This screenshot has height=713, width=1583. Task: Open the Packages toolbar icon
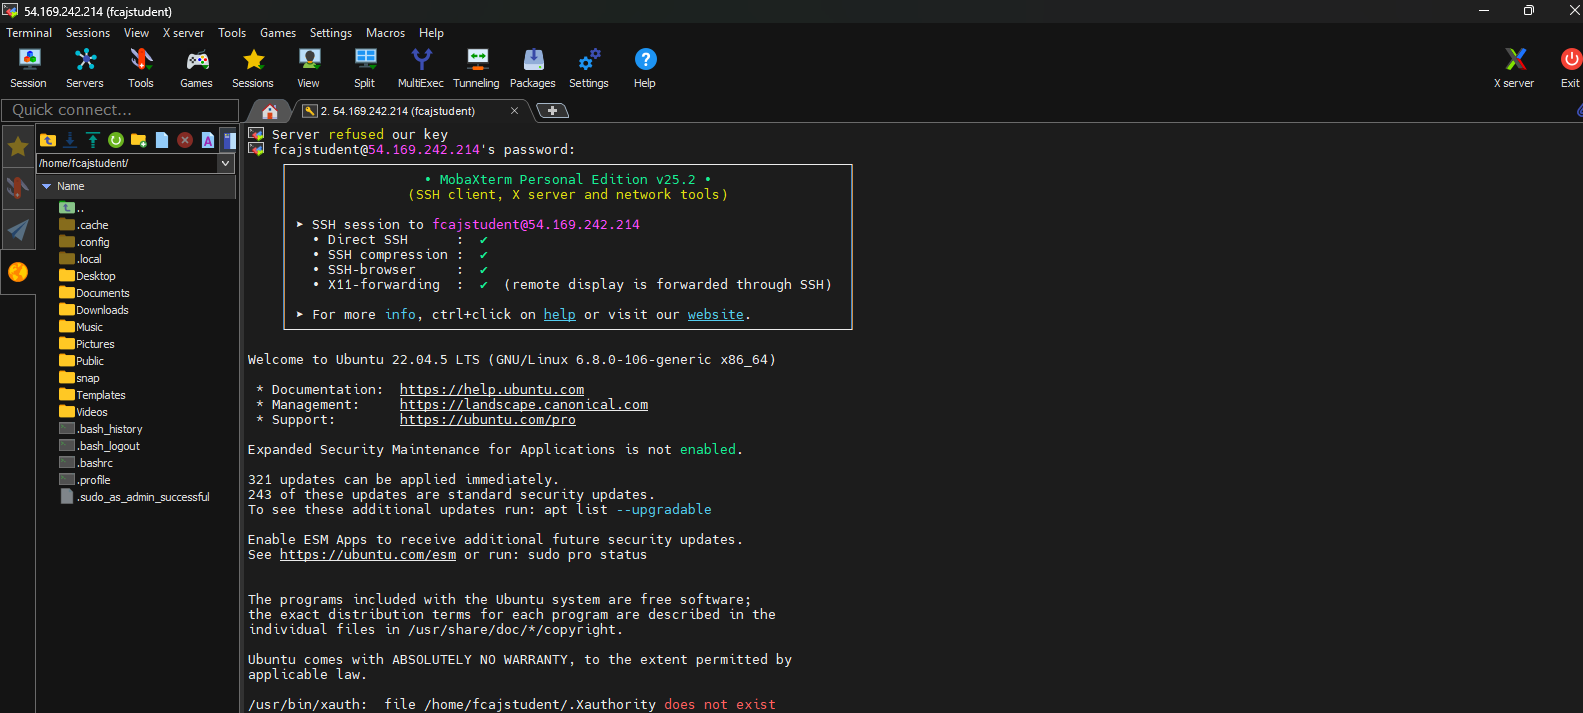coord(533,68)
